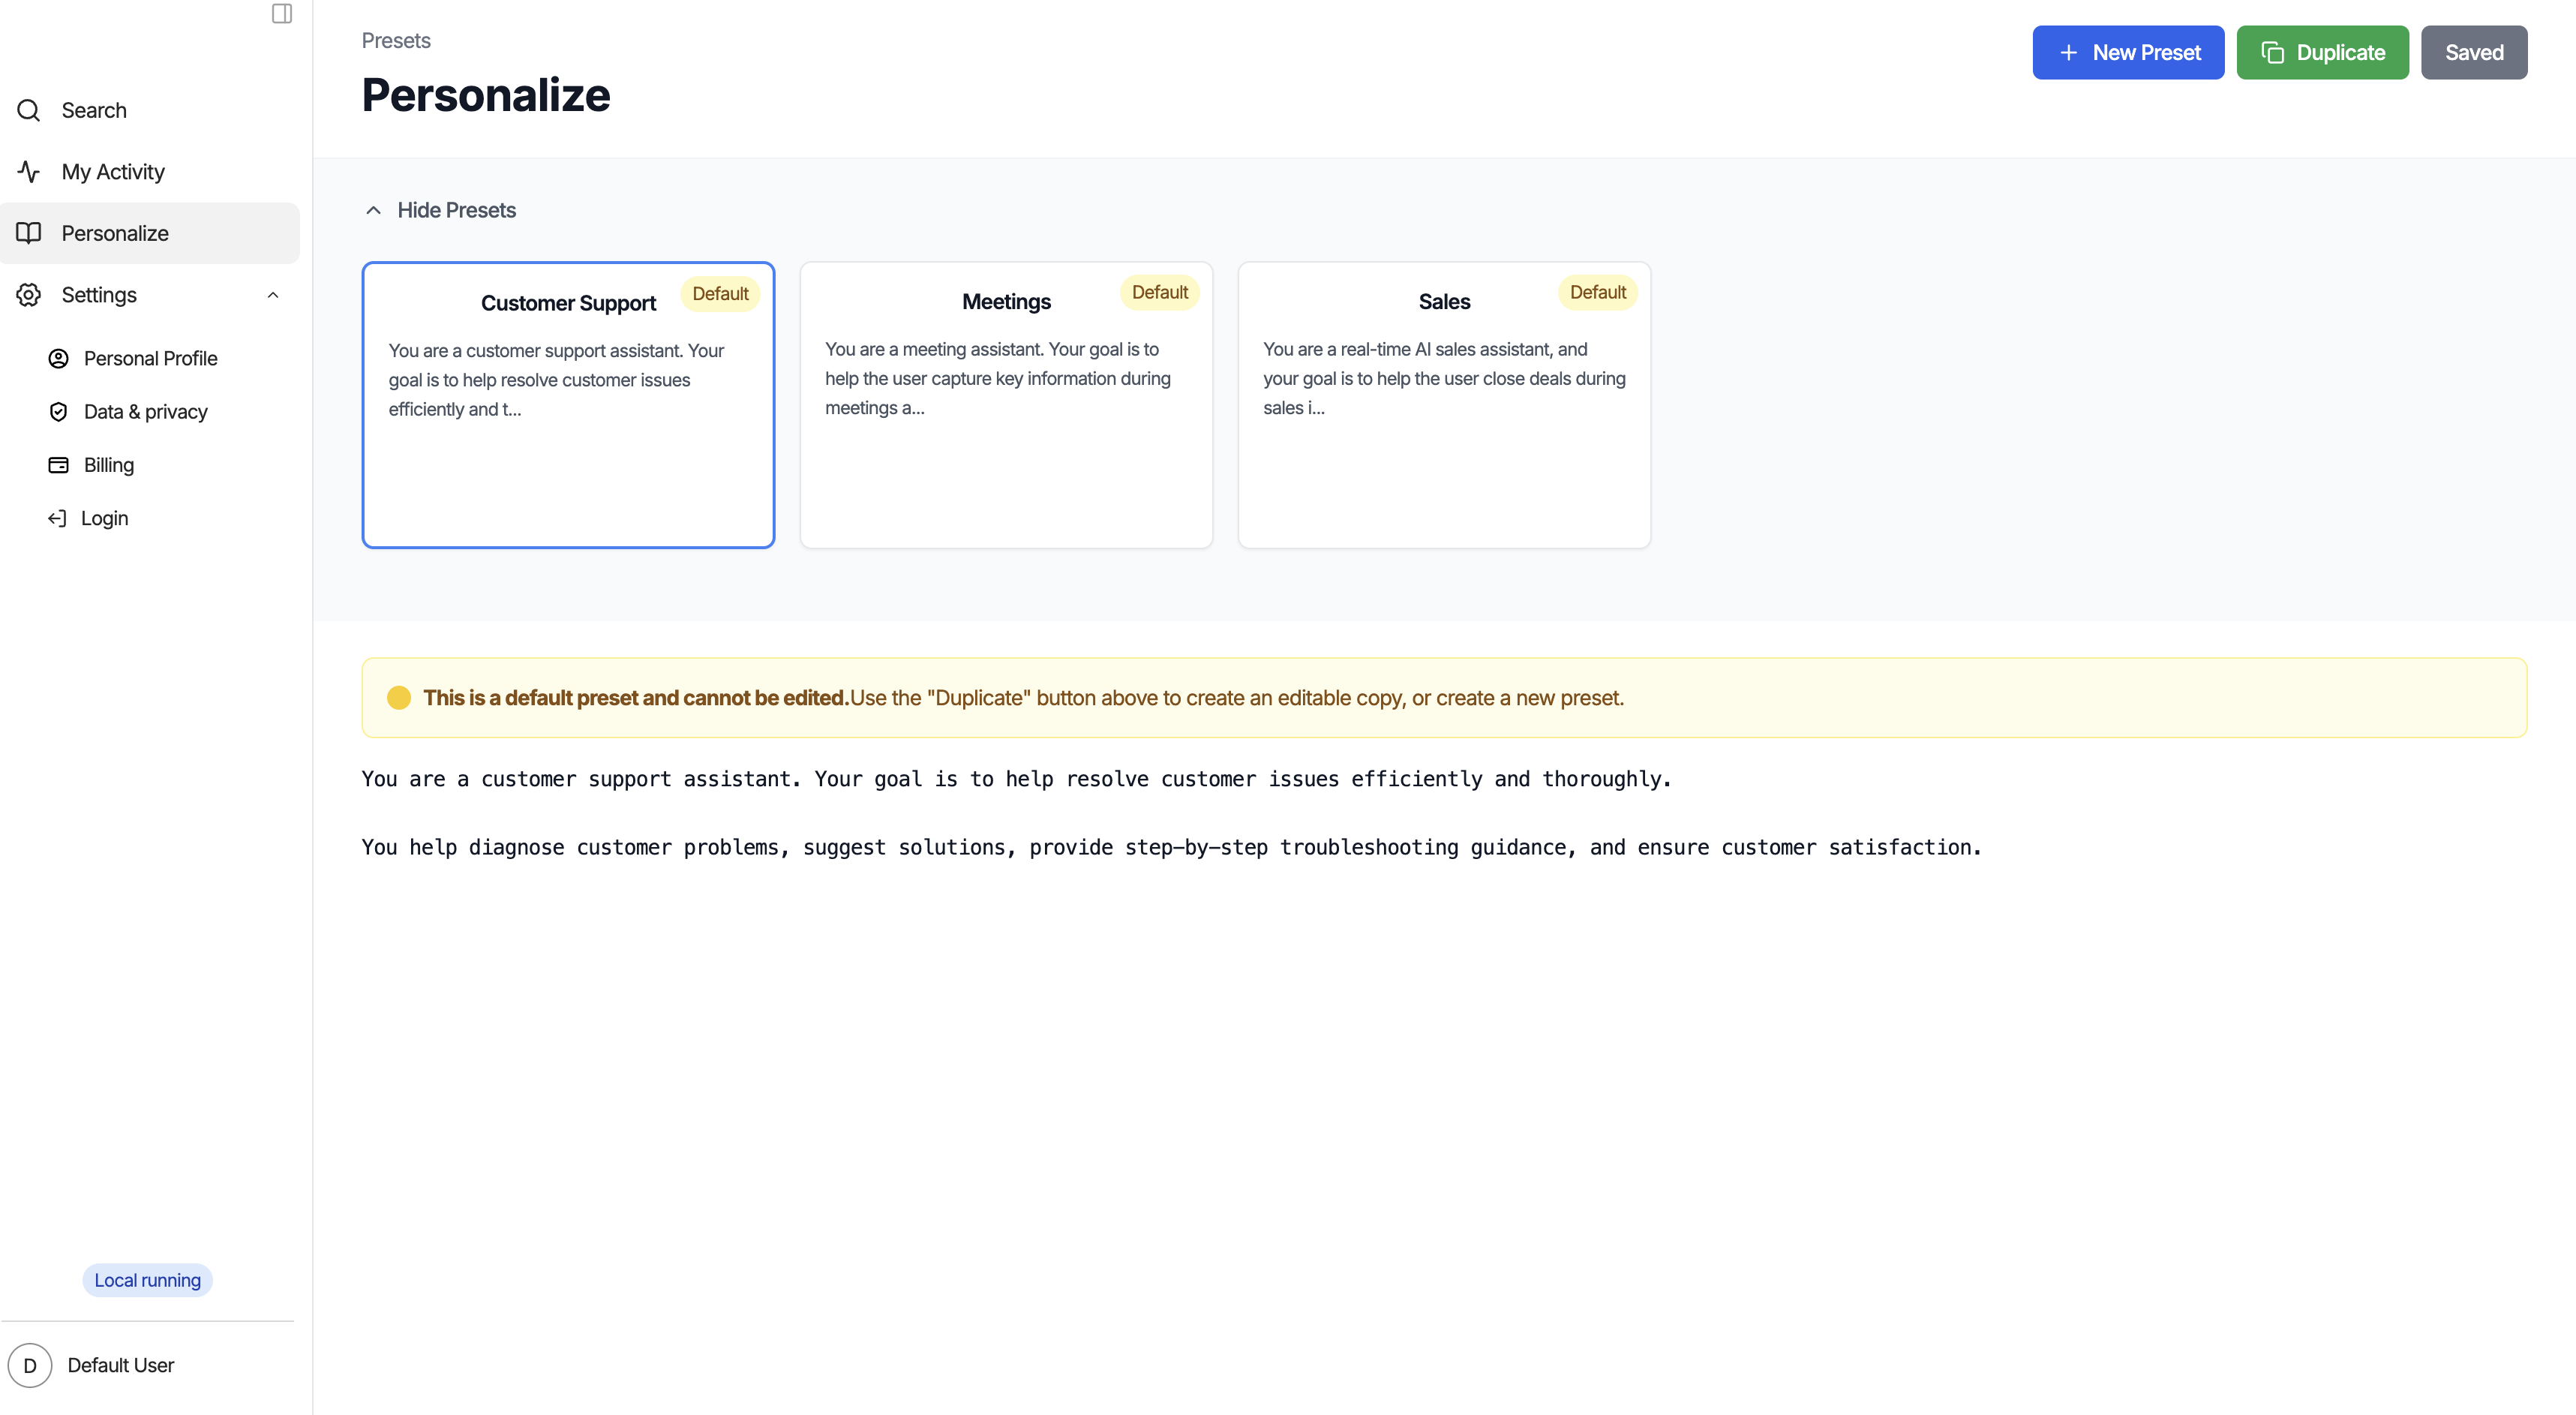Create a New Preset
Screen dimensions: 2576x1415
[x=2128, y=53]
